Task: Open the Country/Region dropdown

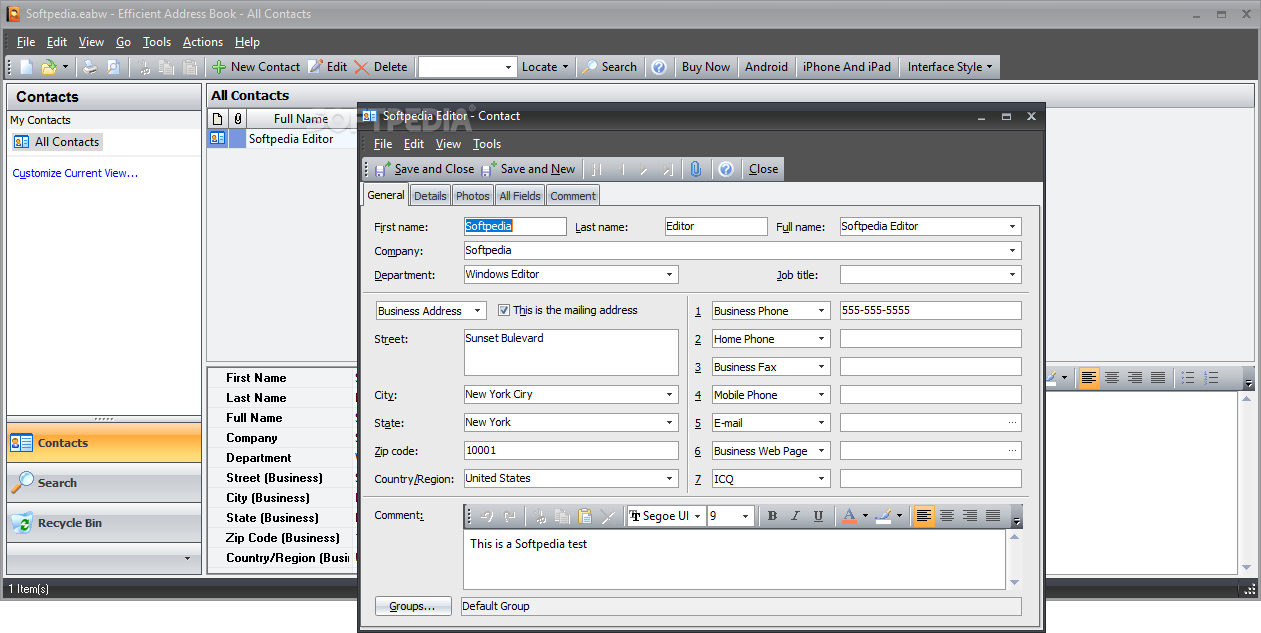Action: [670, 479]
